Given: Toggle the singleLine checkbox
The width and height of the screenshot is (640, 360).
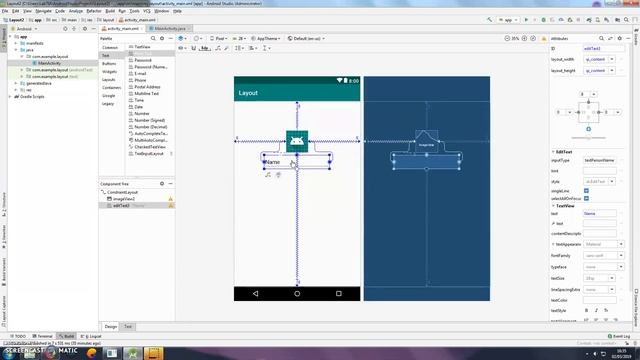Looking at the screenshot, I should 586,191.
